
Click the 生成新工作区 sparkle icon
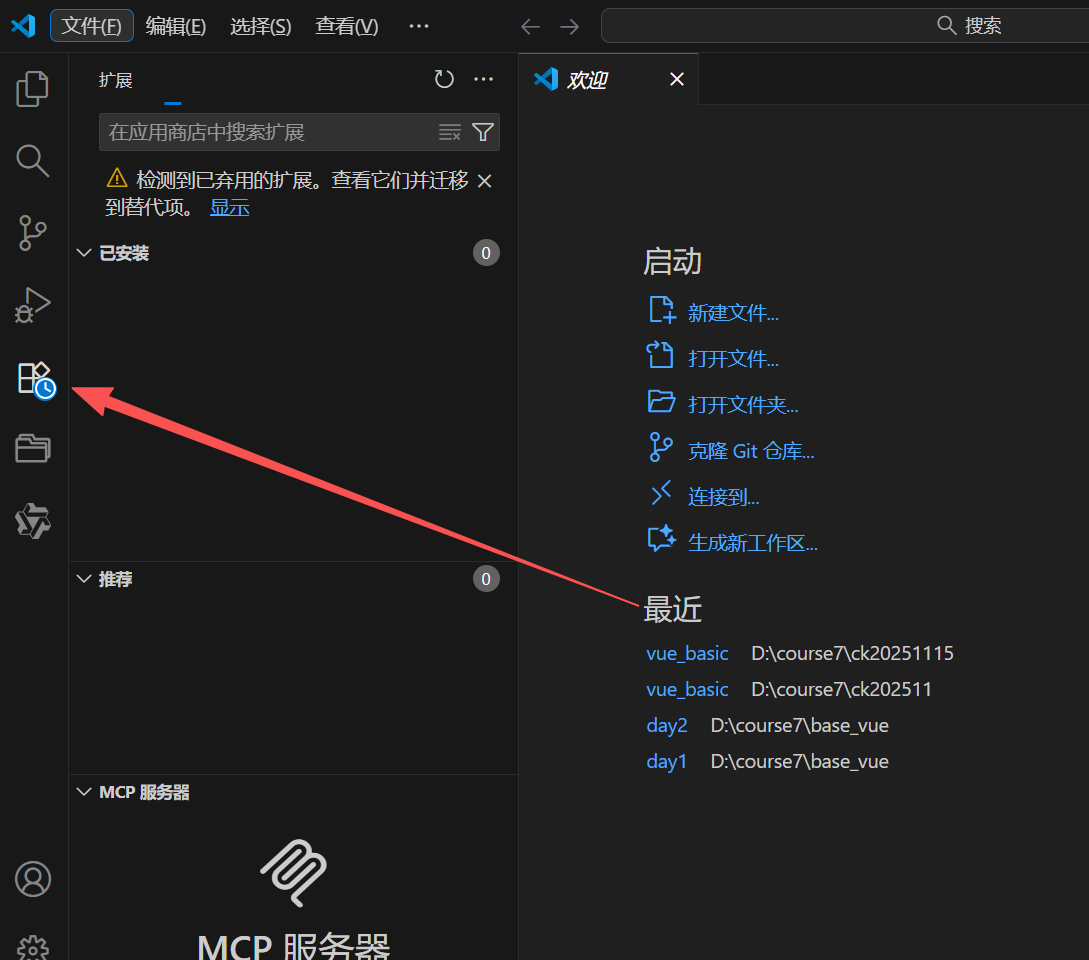(x=661, y=539)
